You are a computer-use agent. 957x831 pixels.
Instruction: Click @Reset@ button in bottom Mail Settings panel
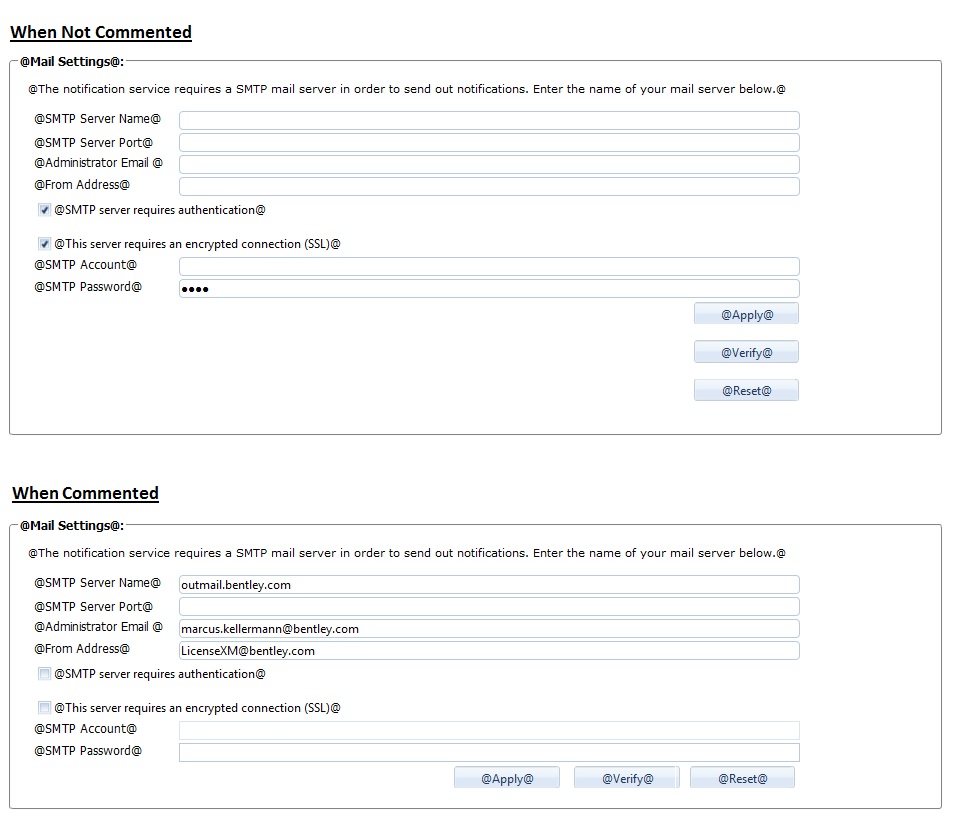742,778
